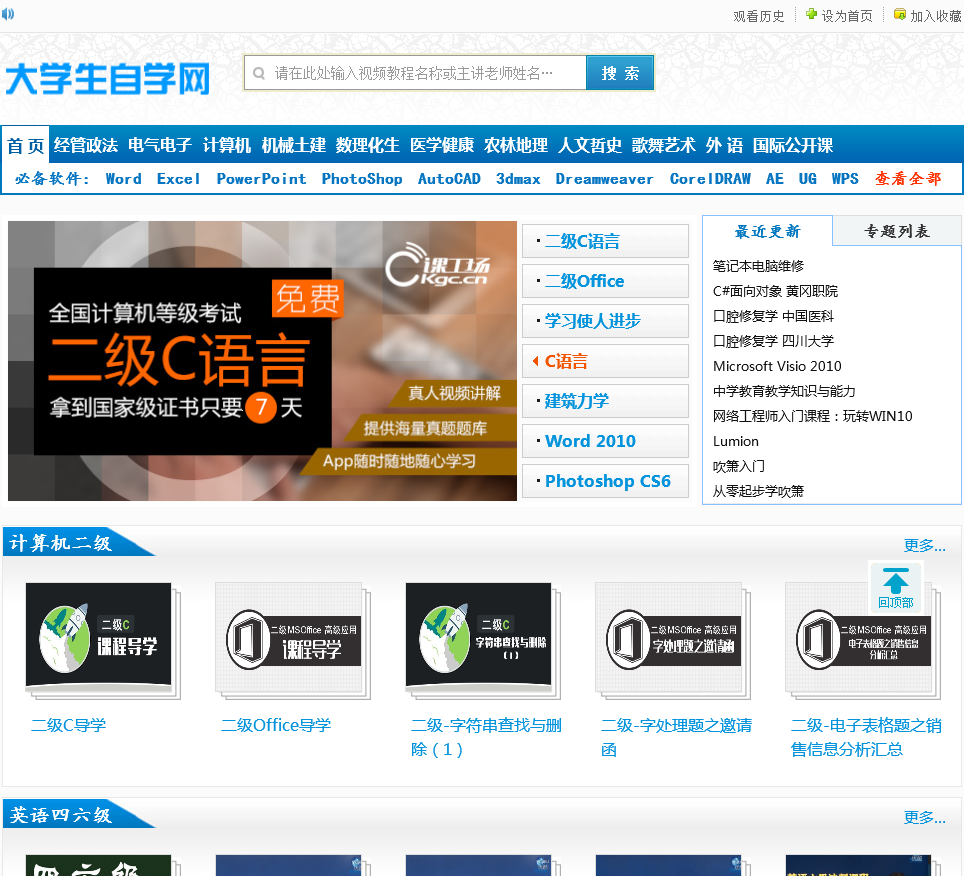
Task: Open 二级Office导学 course thumbnail
Action: click(293, 641)
